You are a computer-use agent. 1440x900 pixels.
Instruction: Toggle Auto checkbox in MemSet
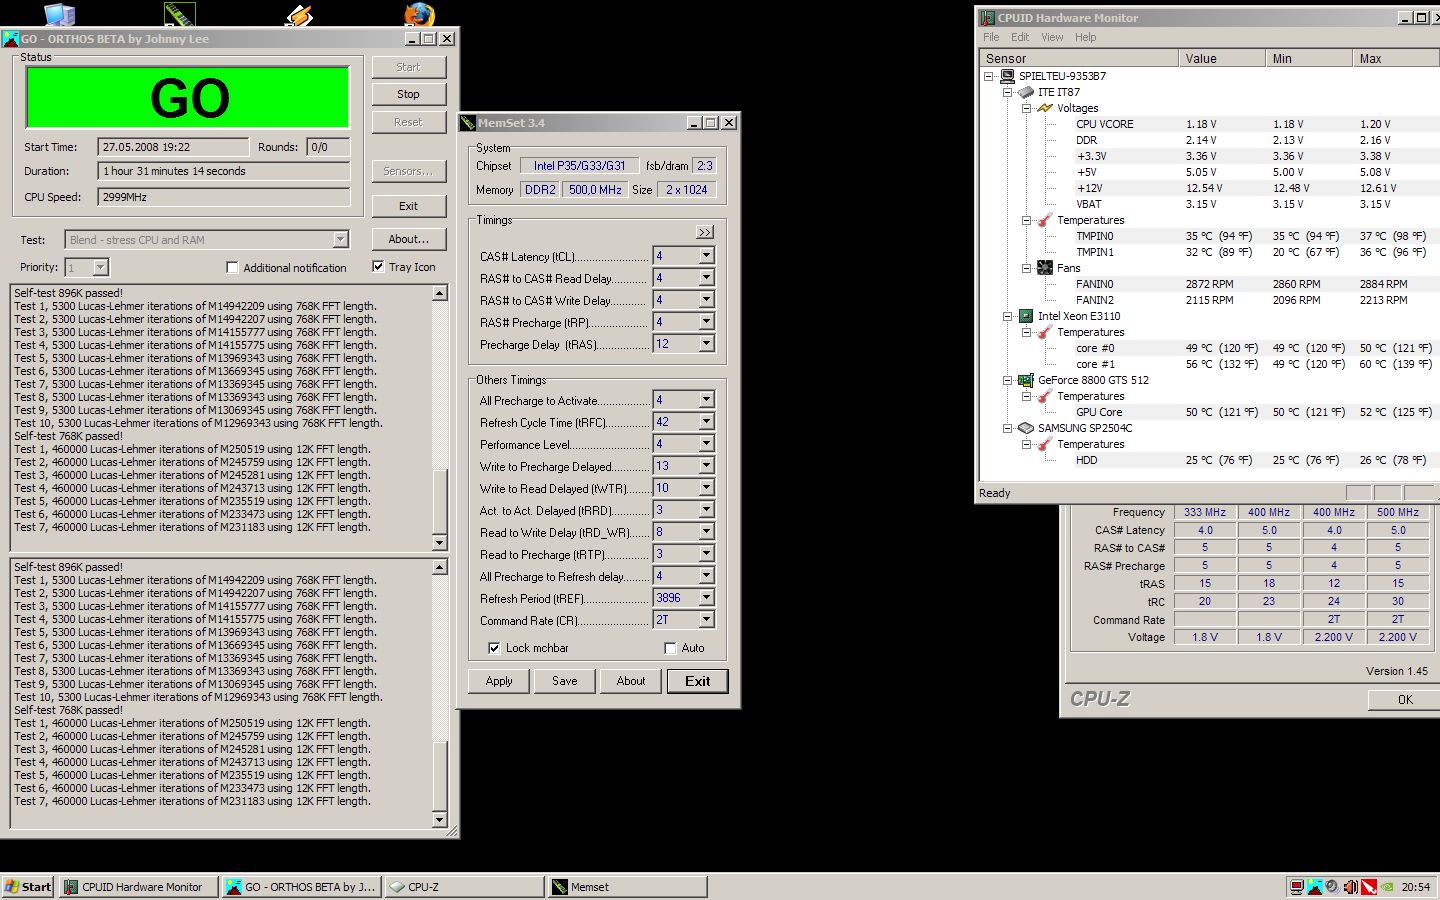tap(670, 648)
